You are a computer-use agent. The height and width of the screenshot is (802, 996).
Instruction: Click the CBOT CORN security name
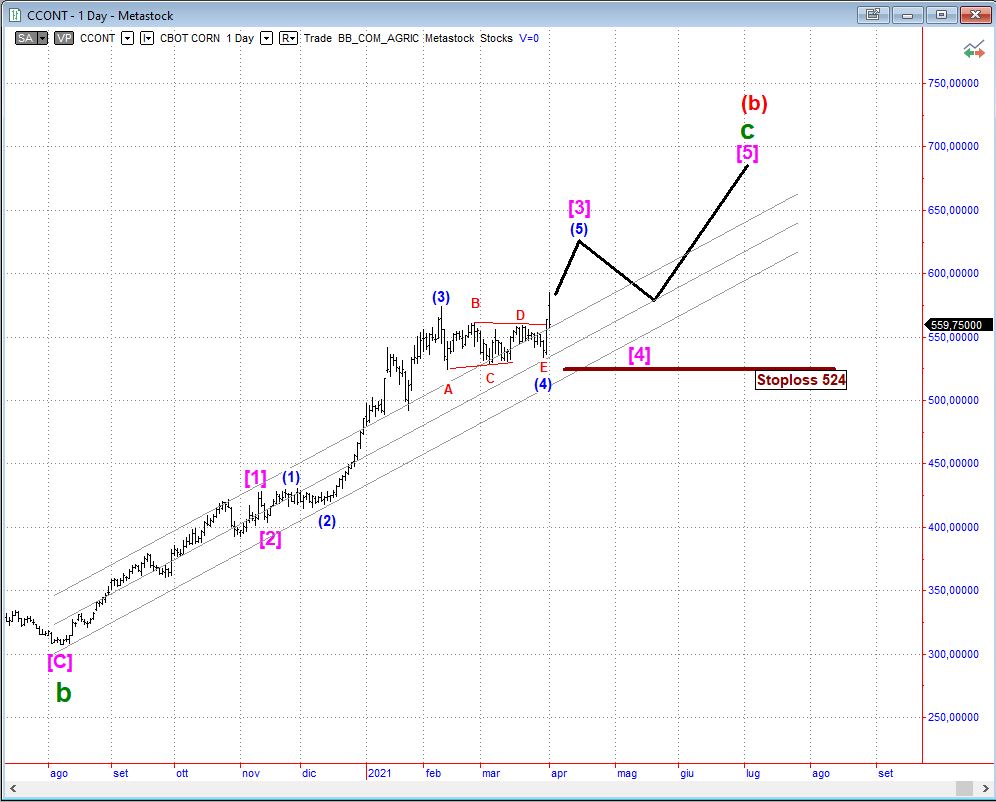190,38
